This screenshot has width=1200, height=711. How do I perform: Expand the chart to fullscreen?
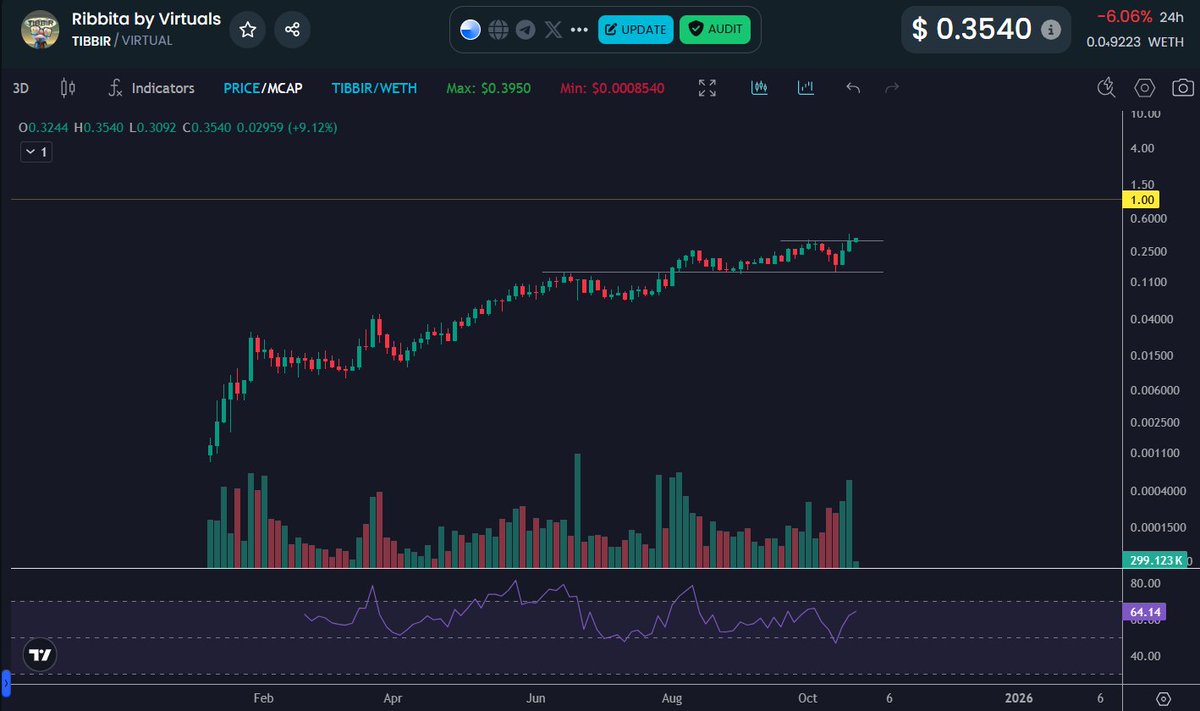pos(707,88)
